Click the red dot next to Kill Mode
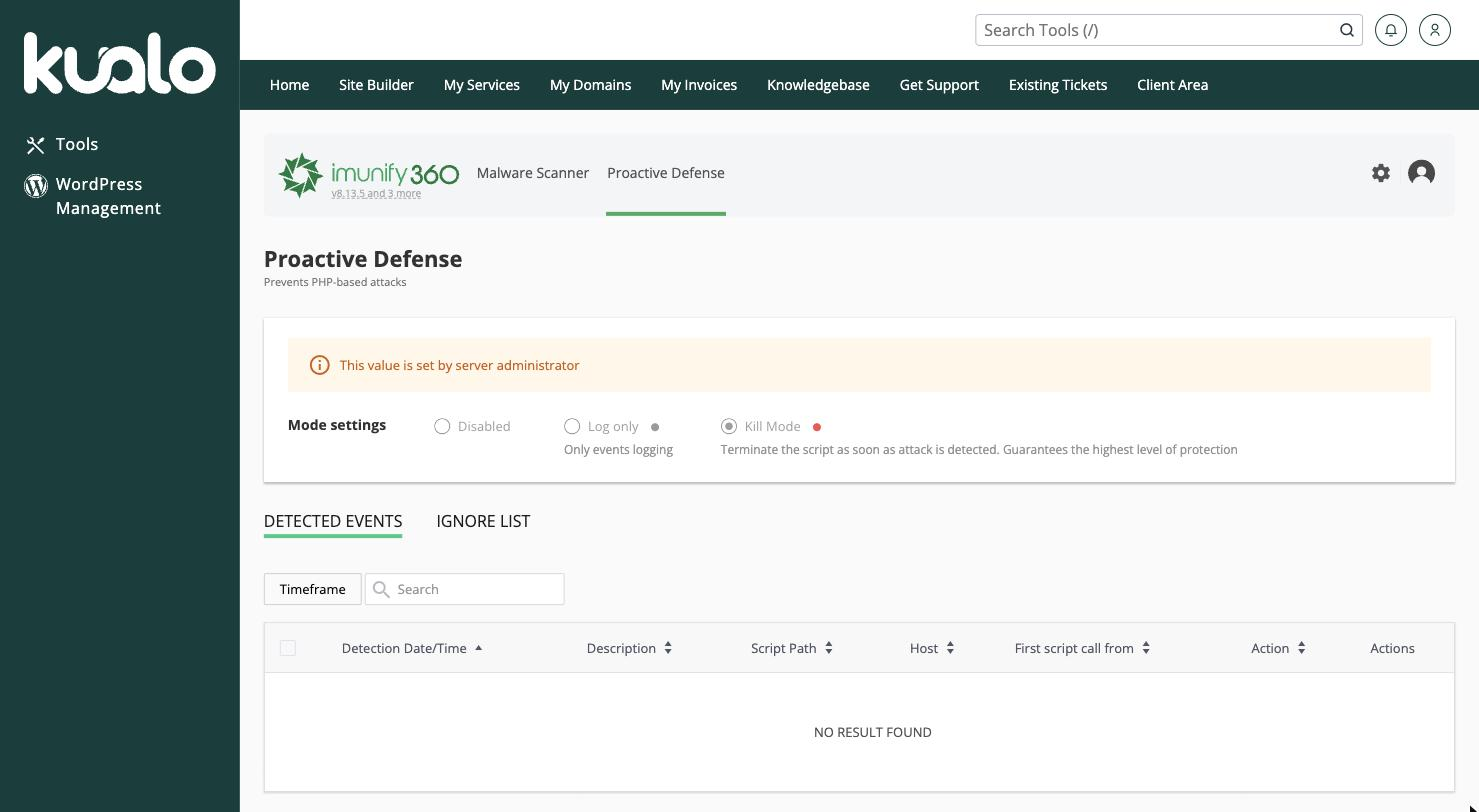Viewport: 1479px width, 812px height. (817, 427)
